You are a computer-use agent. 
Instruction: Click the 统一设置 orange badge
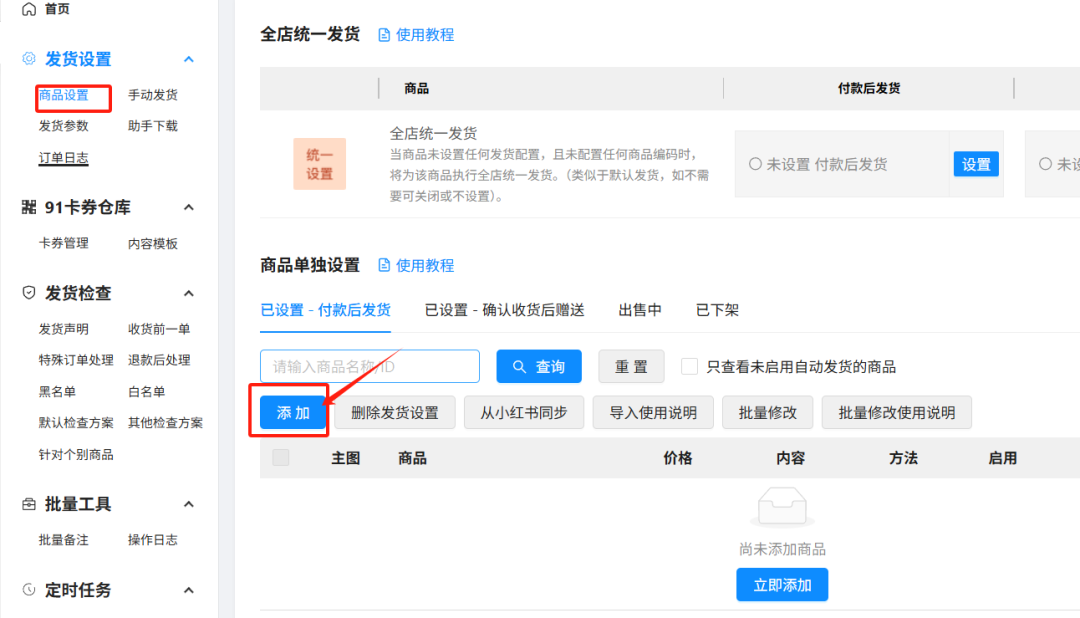pos(320,164)
